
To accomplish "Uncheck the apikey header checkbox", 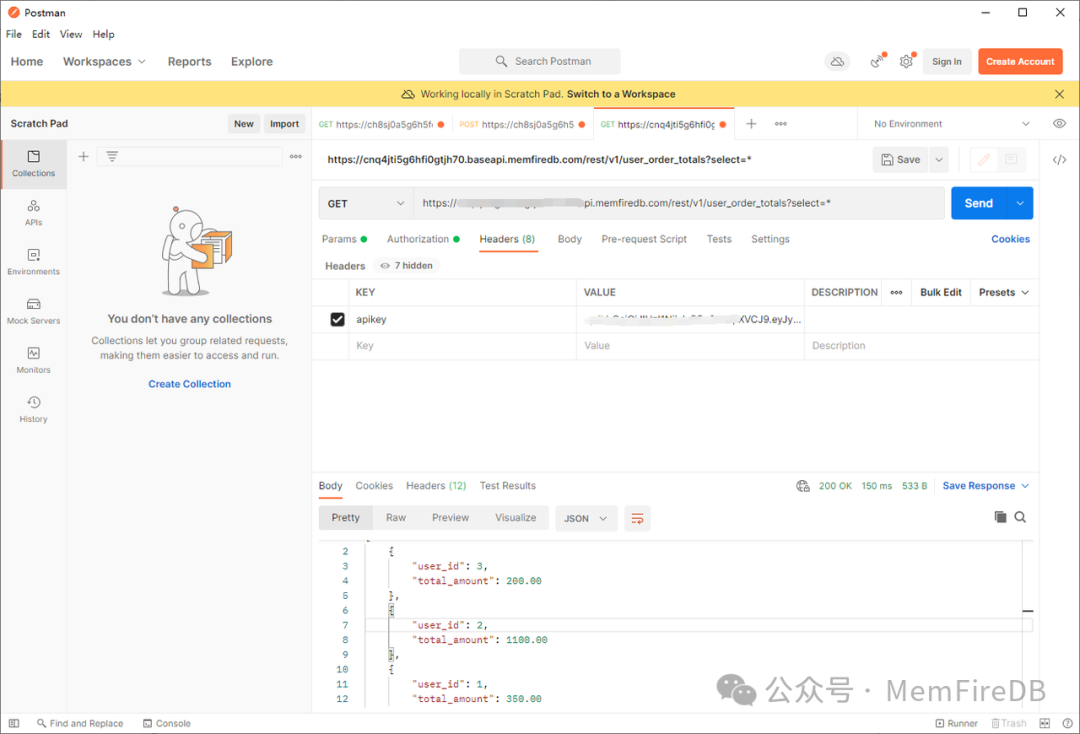I will click(x=338, y=319).
